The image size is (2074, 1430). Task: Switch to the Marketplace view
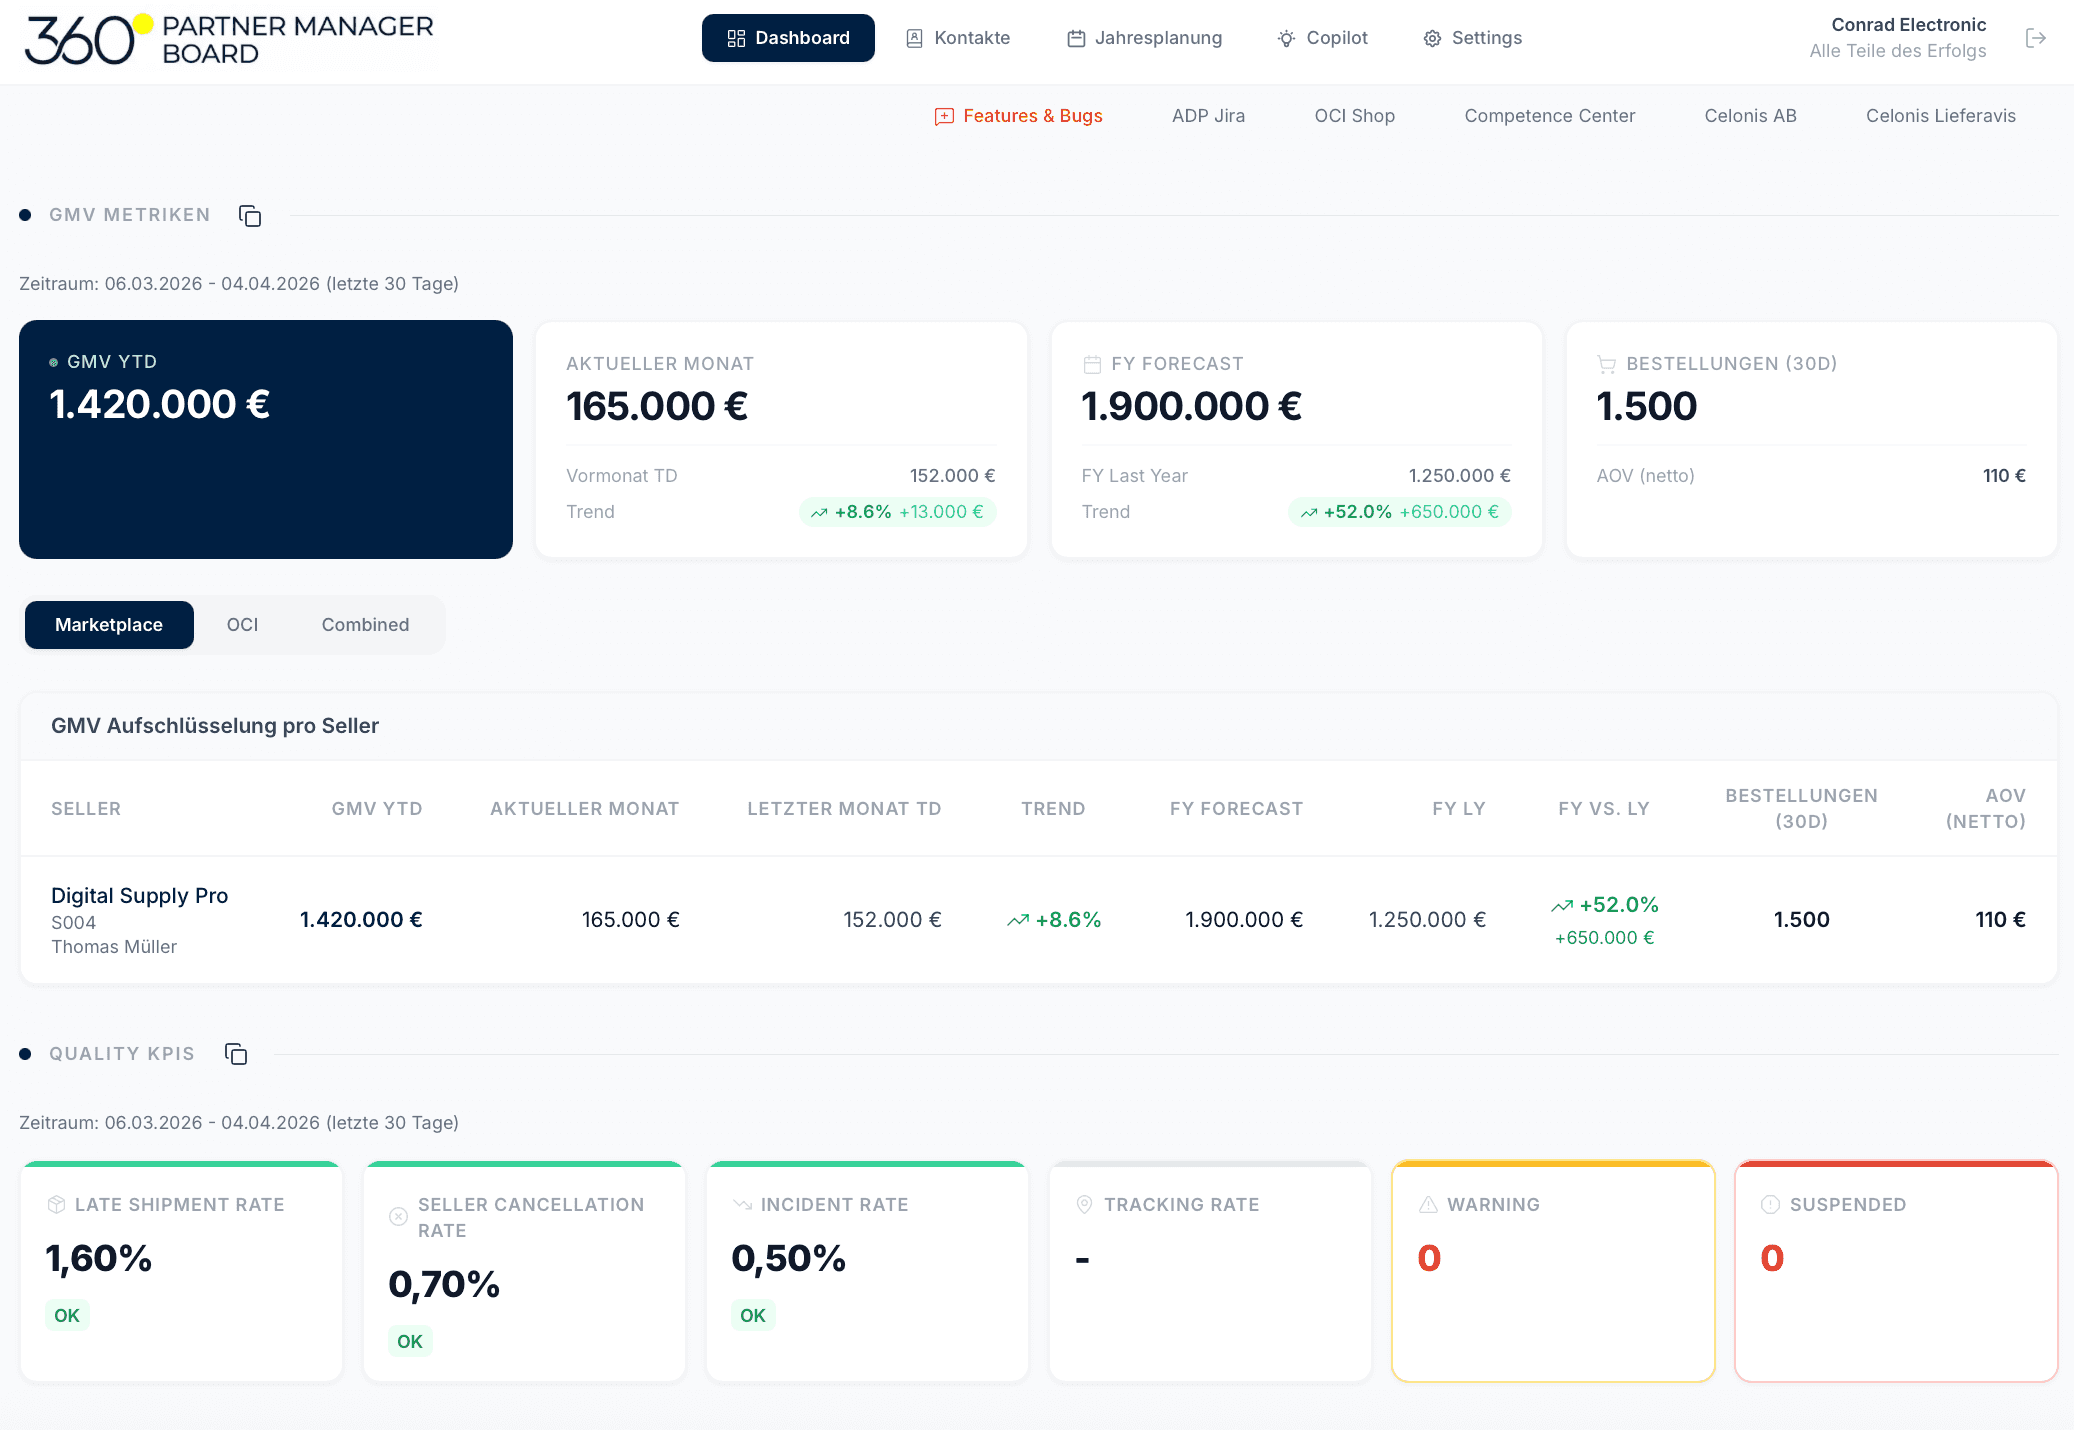[109, 625]
